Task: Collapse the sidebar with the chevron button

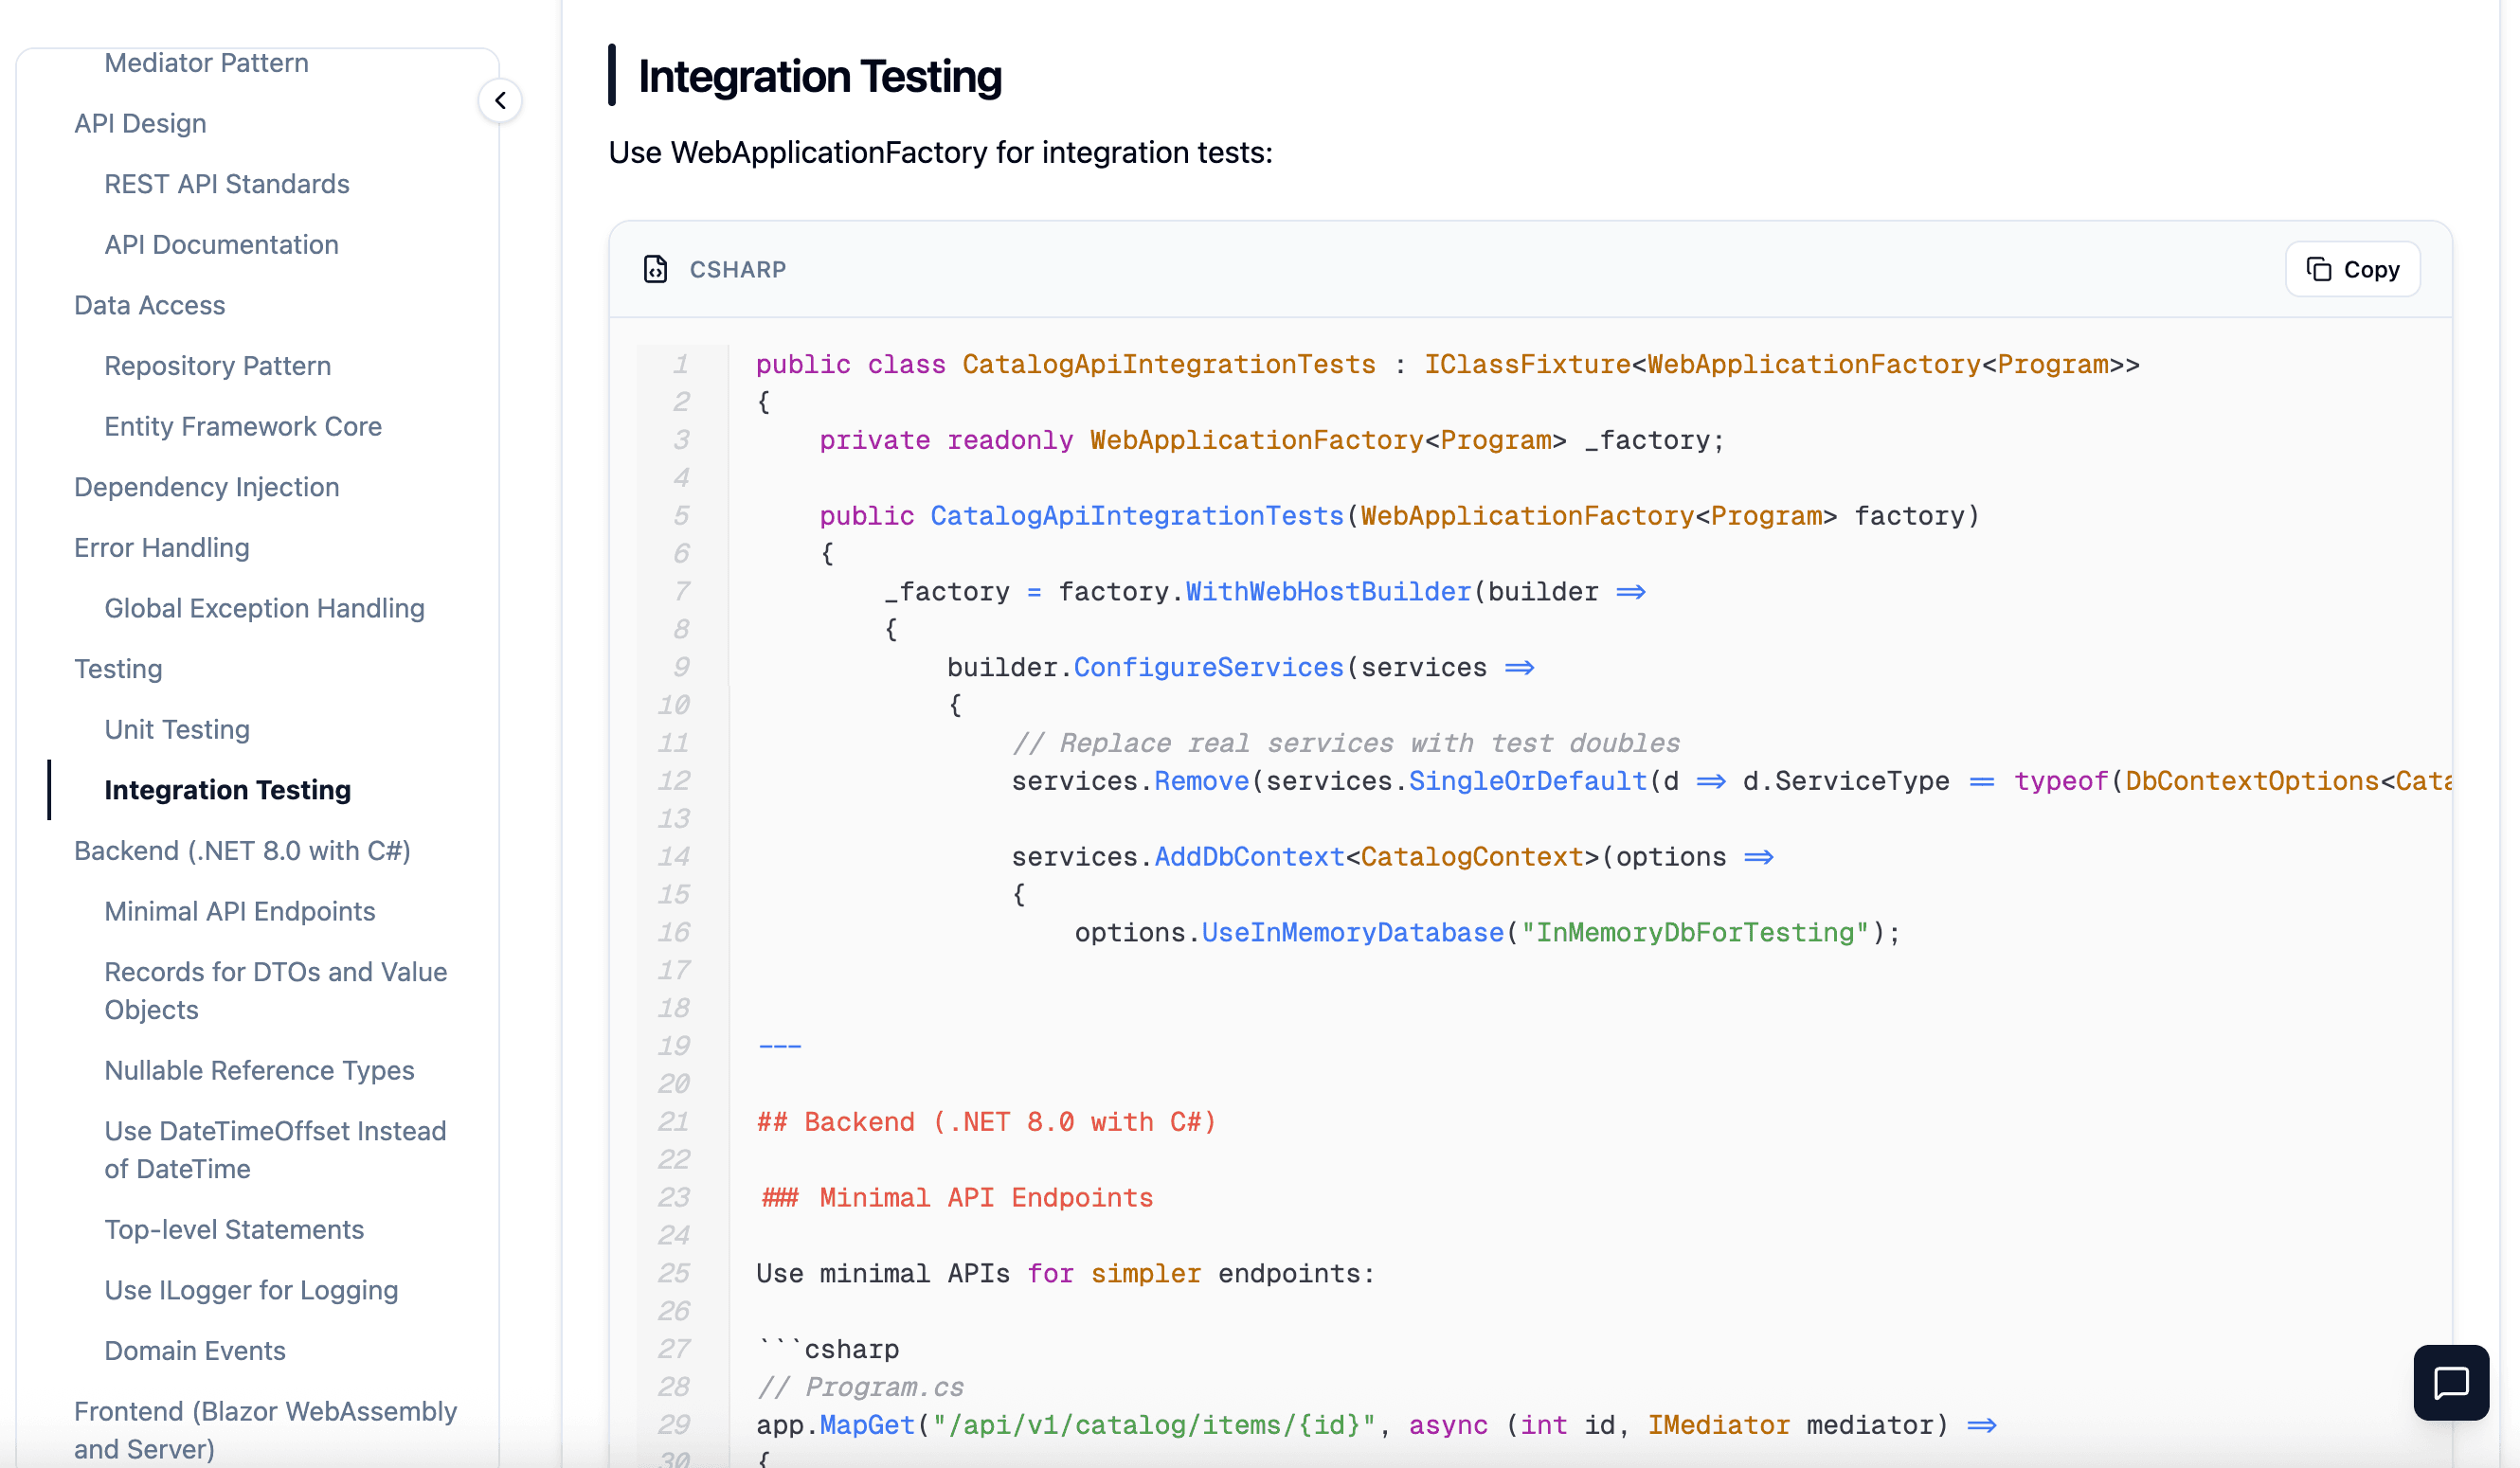Action: [x=500, y=100]
